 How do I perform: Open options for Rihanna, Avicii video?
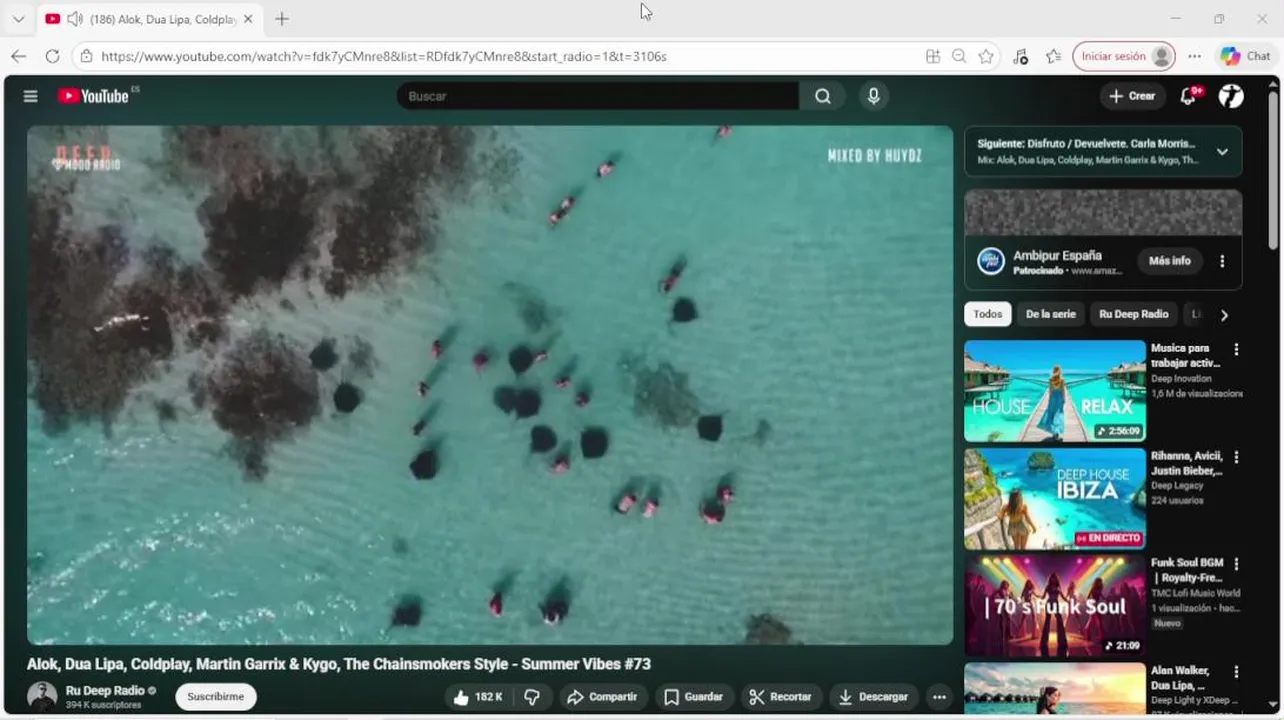[x=1237, y=457]
